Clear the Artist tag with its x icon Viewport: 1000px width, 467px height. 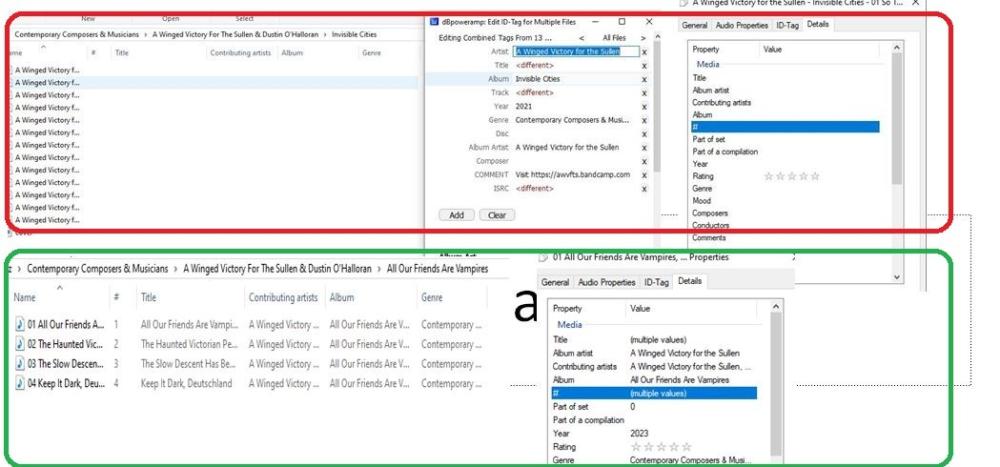(644, 51)
